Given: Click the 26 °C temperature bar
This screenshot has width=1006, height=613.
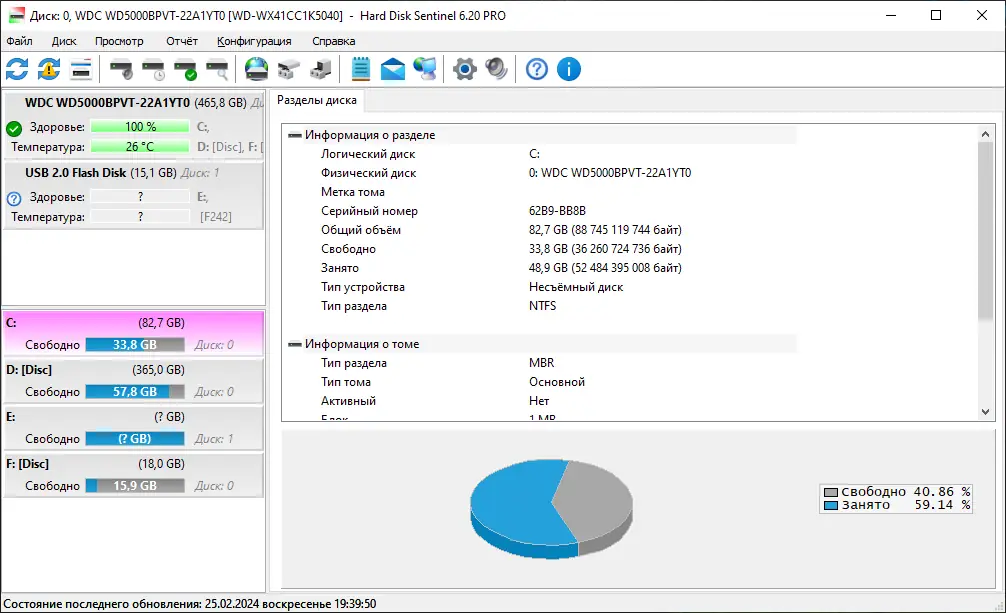Looking at the screenshot, I should (x=140, y=146).
